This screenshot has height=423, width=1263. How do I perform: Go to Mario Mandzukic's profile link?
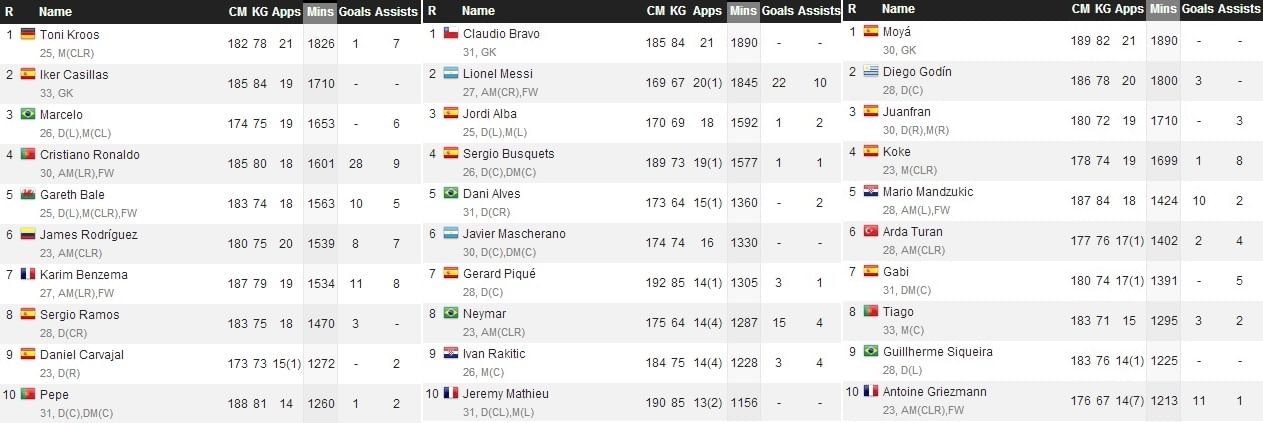pos(928,192)
